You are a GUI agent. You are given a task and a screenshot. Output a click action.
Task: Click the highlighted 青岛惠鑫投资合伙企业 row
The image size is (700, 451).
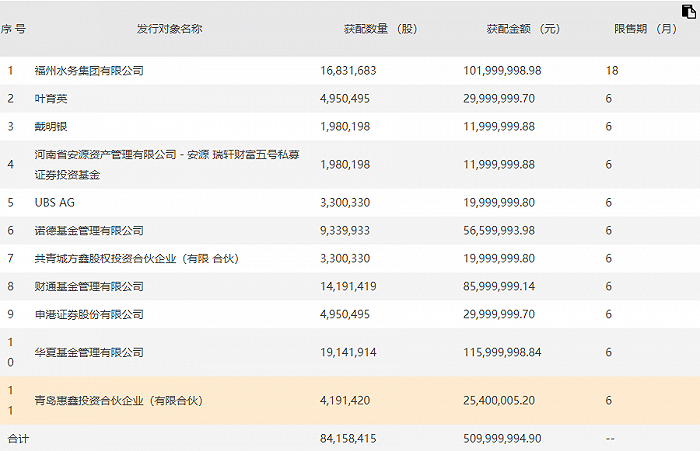click(x=118, y=401)
